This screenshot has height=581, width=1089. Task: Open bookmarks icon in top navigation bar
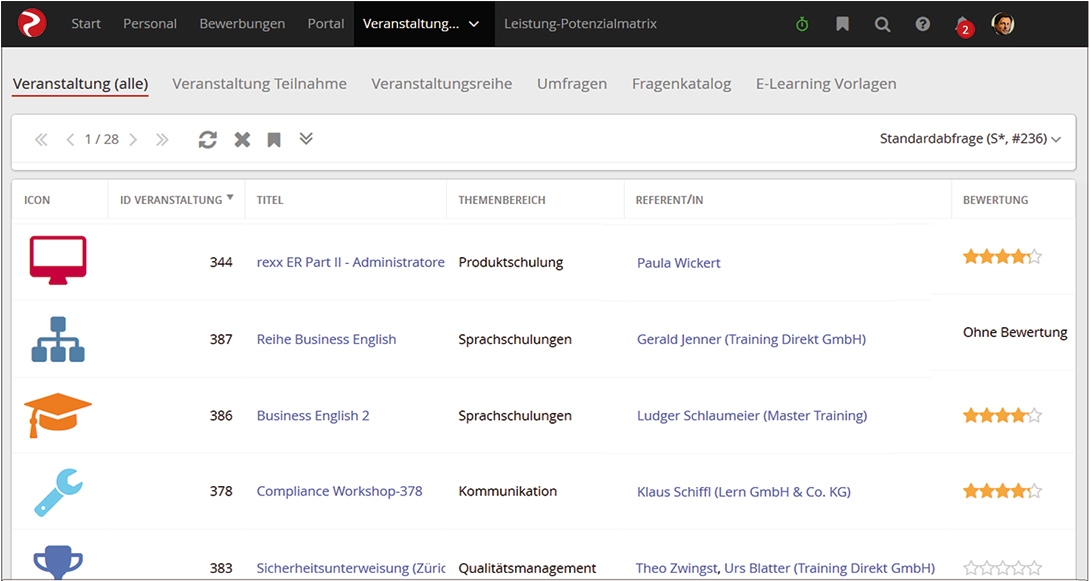[x=842, y=24]
